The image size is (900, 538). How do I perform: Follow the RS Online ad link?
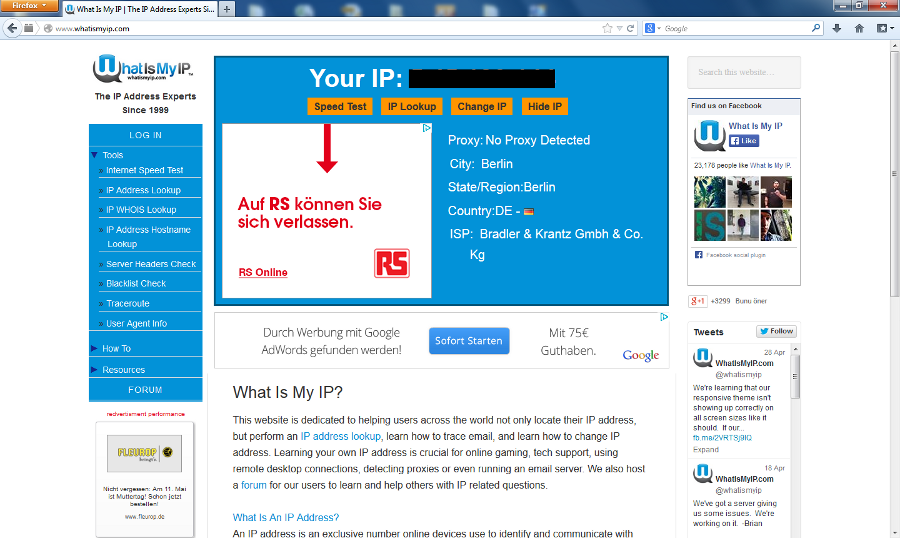coord(263,272)
